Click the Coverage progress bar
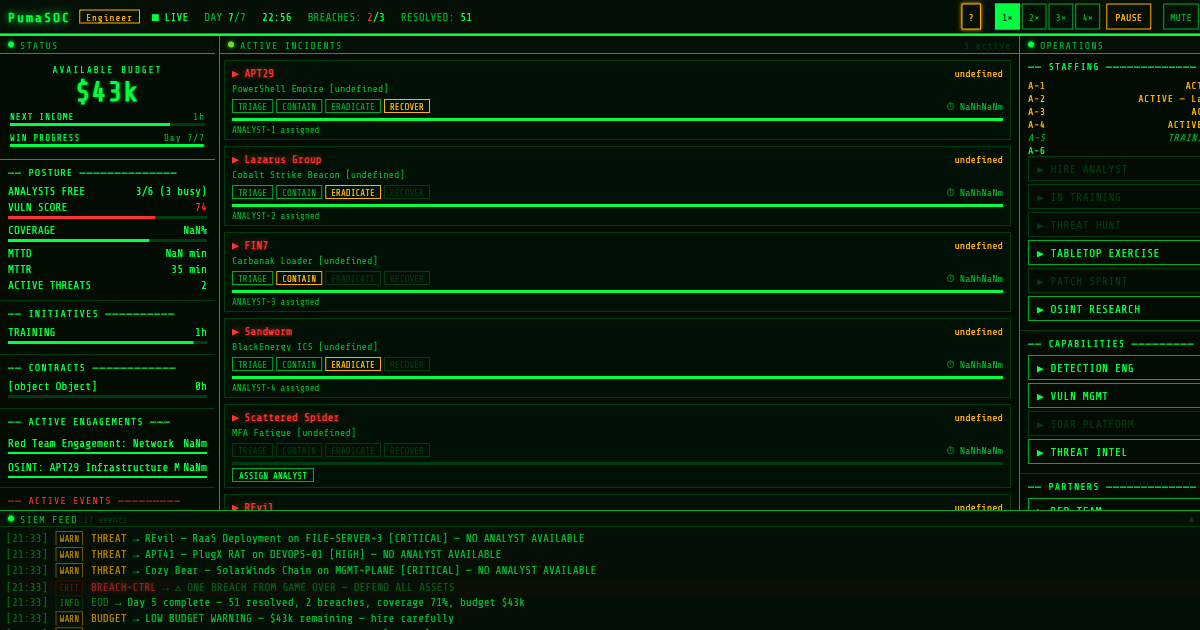 coord(107,240)
